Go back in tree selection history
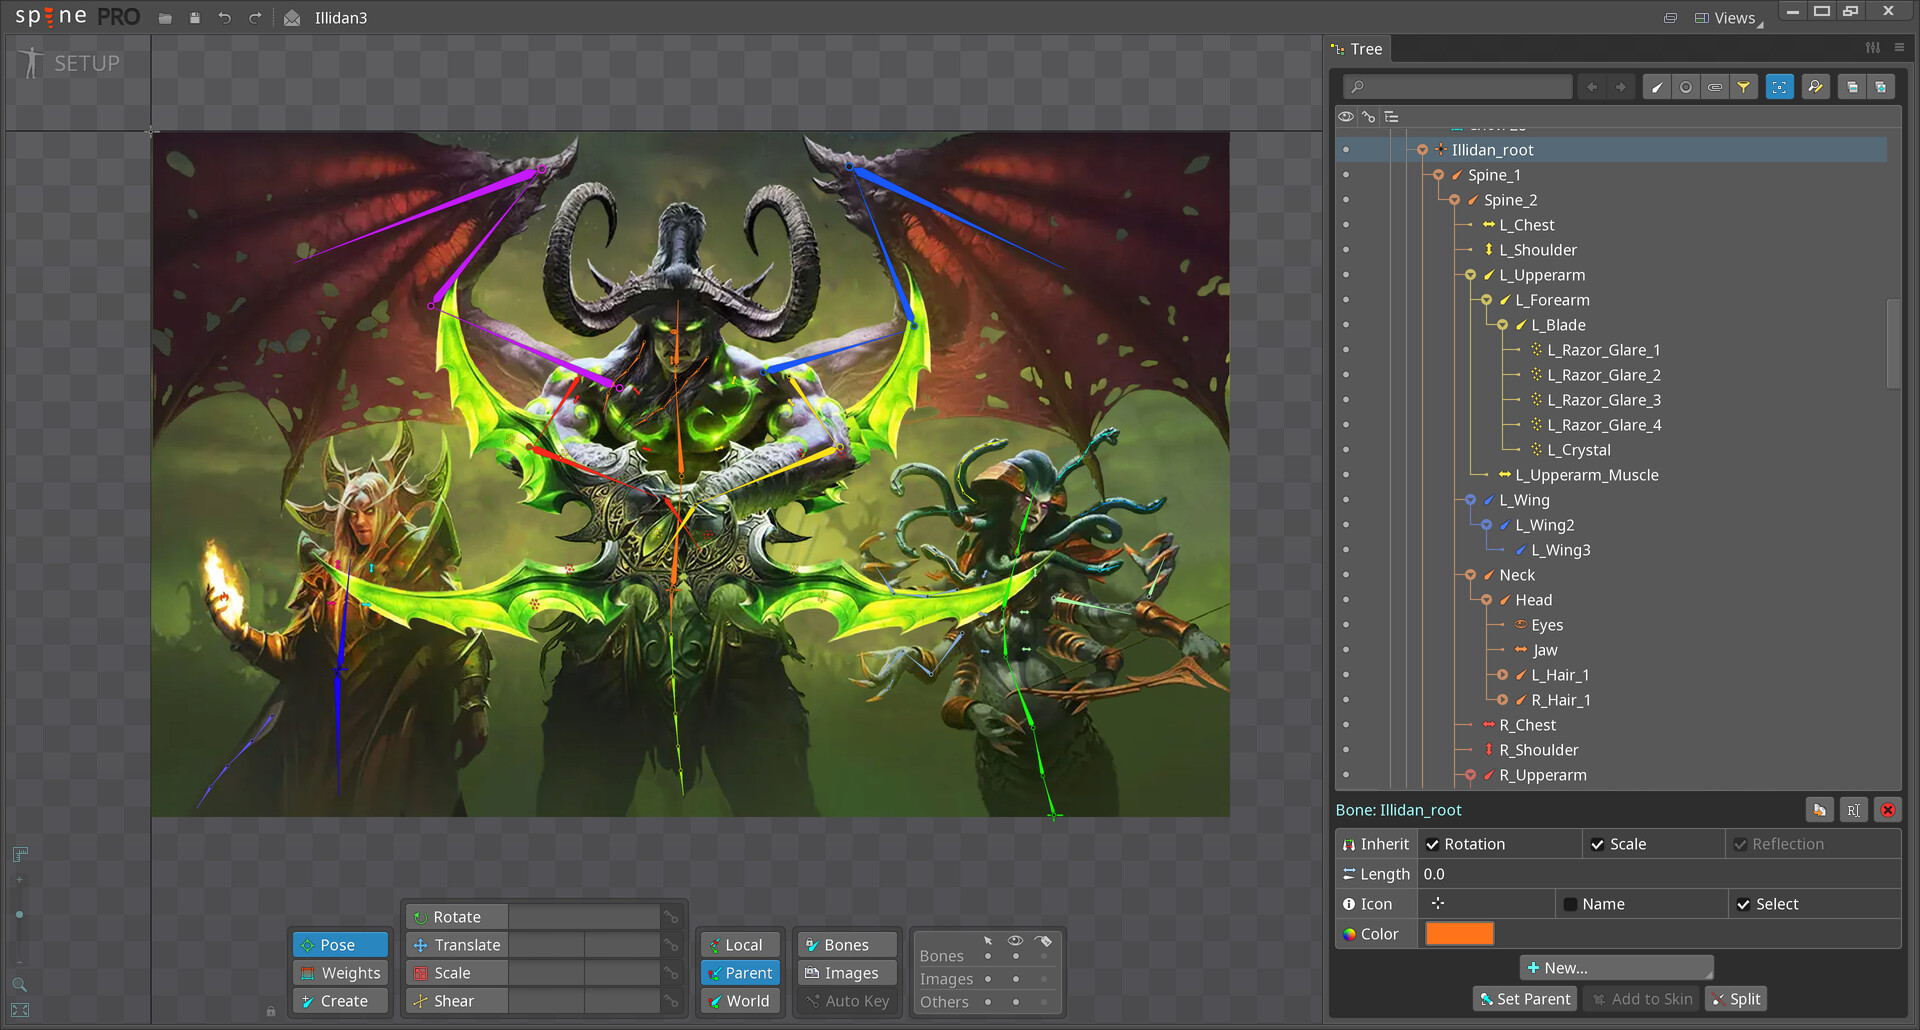The width and height of the screenshot is (1920, 1030). pyautogui.click(x=1592, y=87)
